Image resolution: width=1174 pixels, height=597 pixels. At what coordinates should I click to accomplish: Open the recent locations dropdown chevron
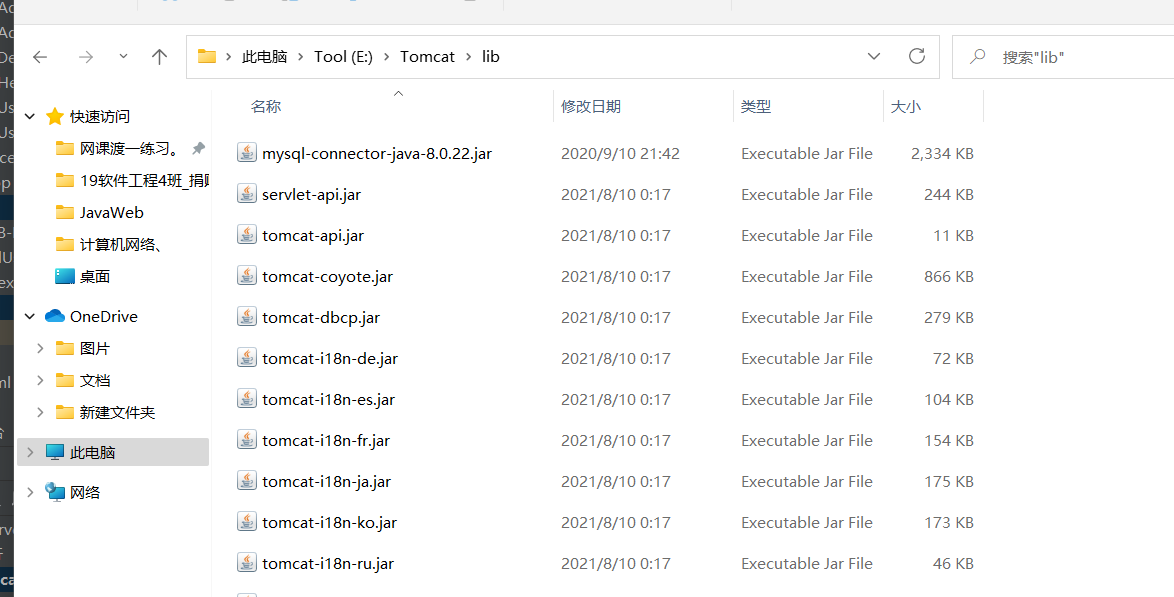click(x=122, y=57)
